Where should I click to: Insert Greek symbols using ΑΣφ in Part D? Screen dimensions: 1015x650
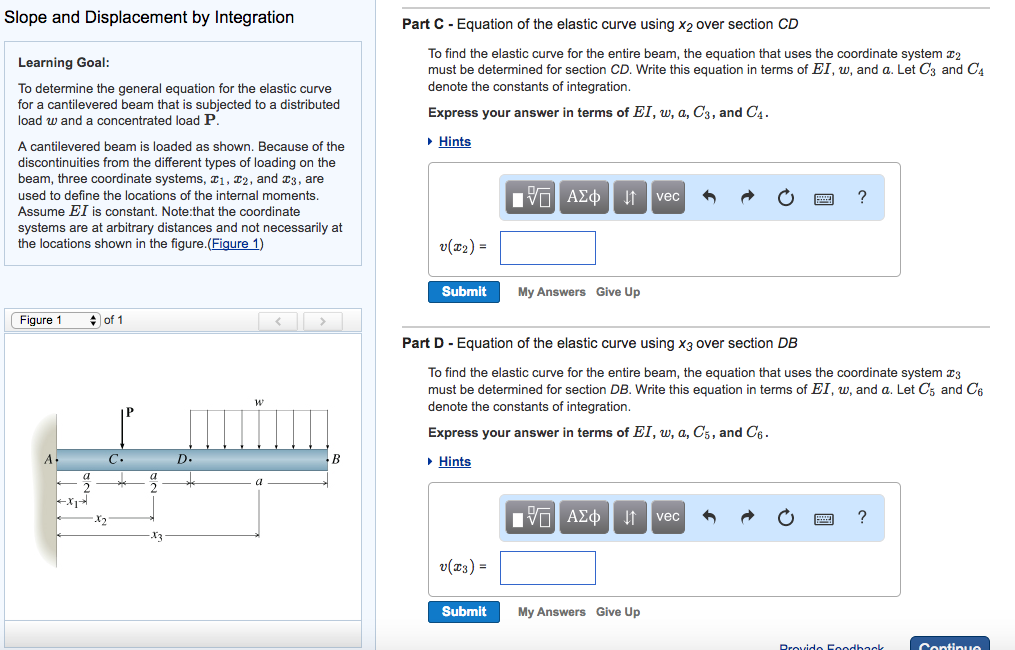(583, 517)
